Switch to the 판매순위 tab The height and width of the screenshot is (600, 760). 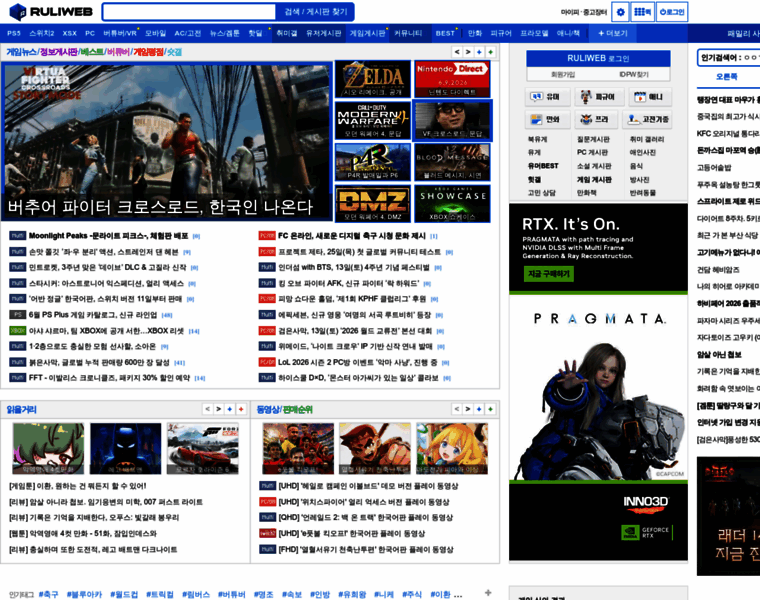coord(298,410)
